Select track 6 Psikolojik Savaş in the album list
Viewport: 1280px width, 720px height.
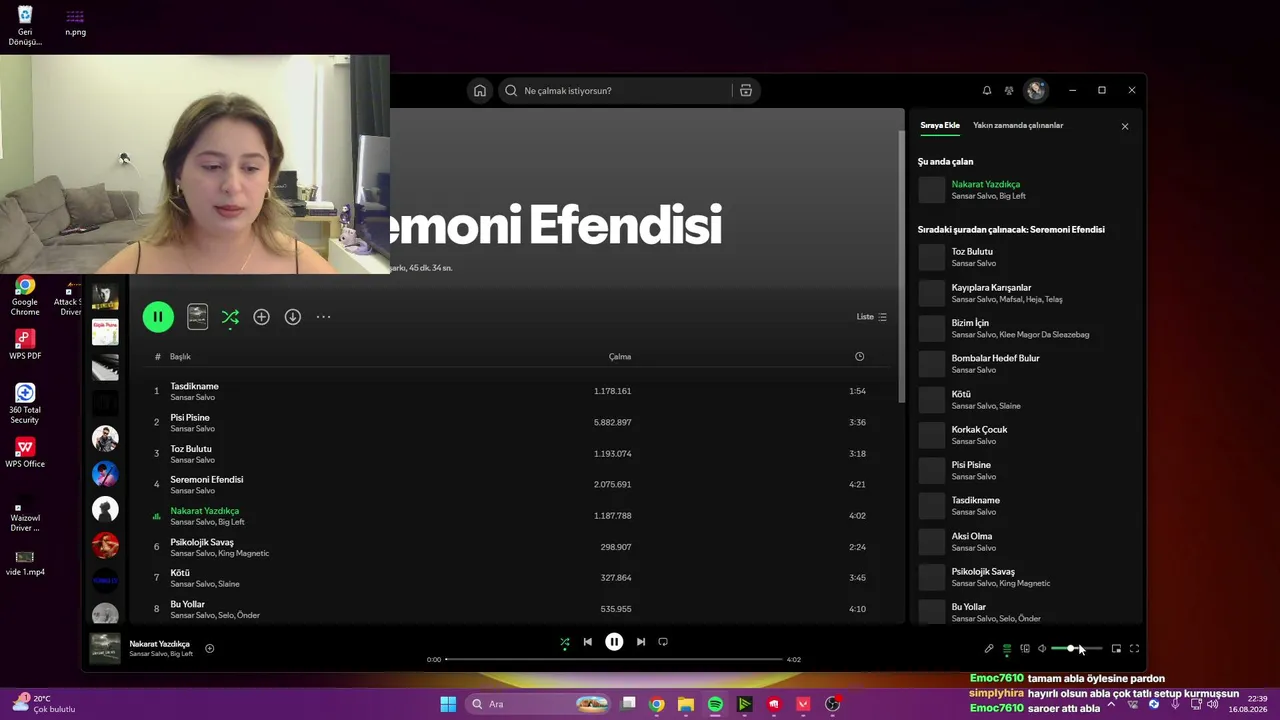518,547
